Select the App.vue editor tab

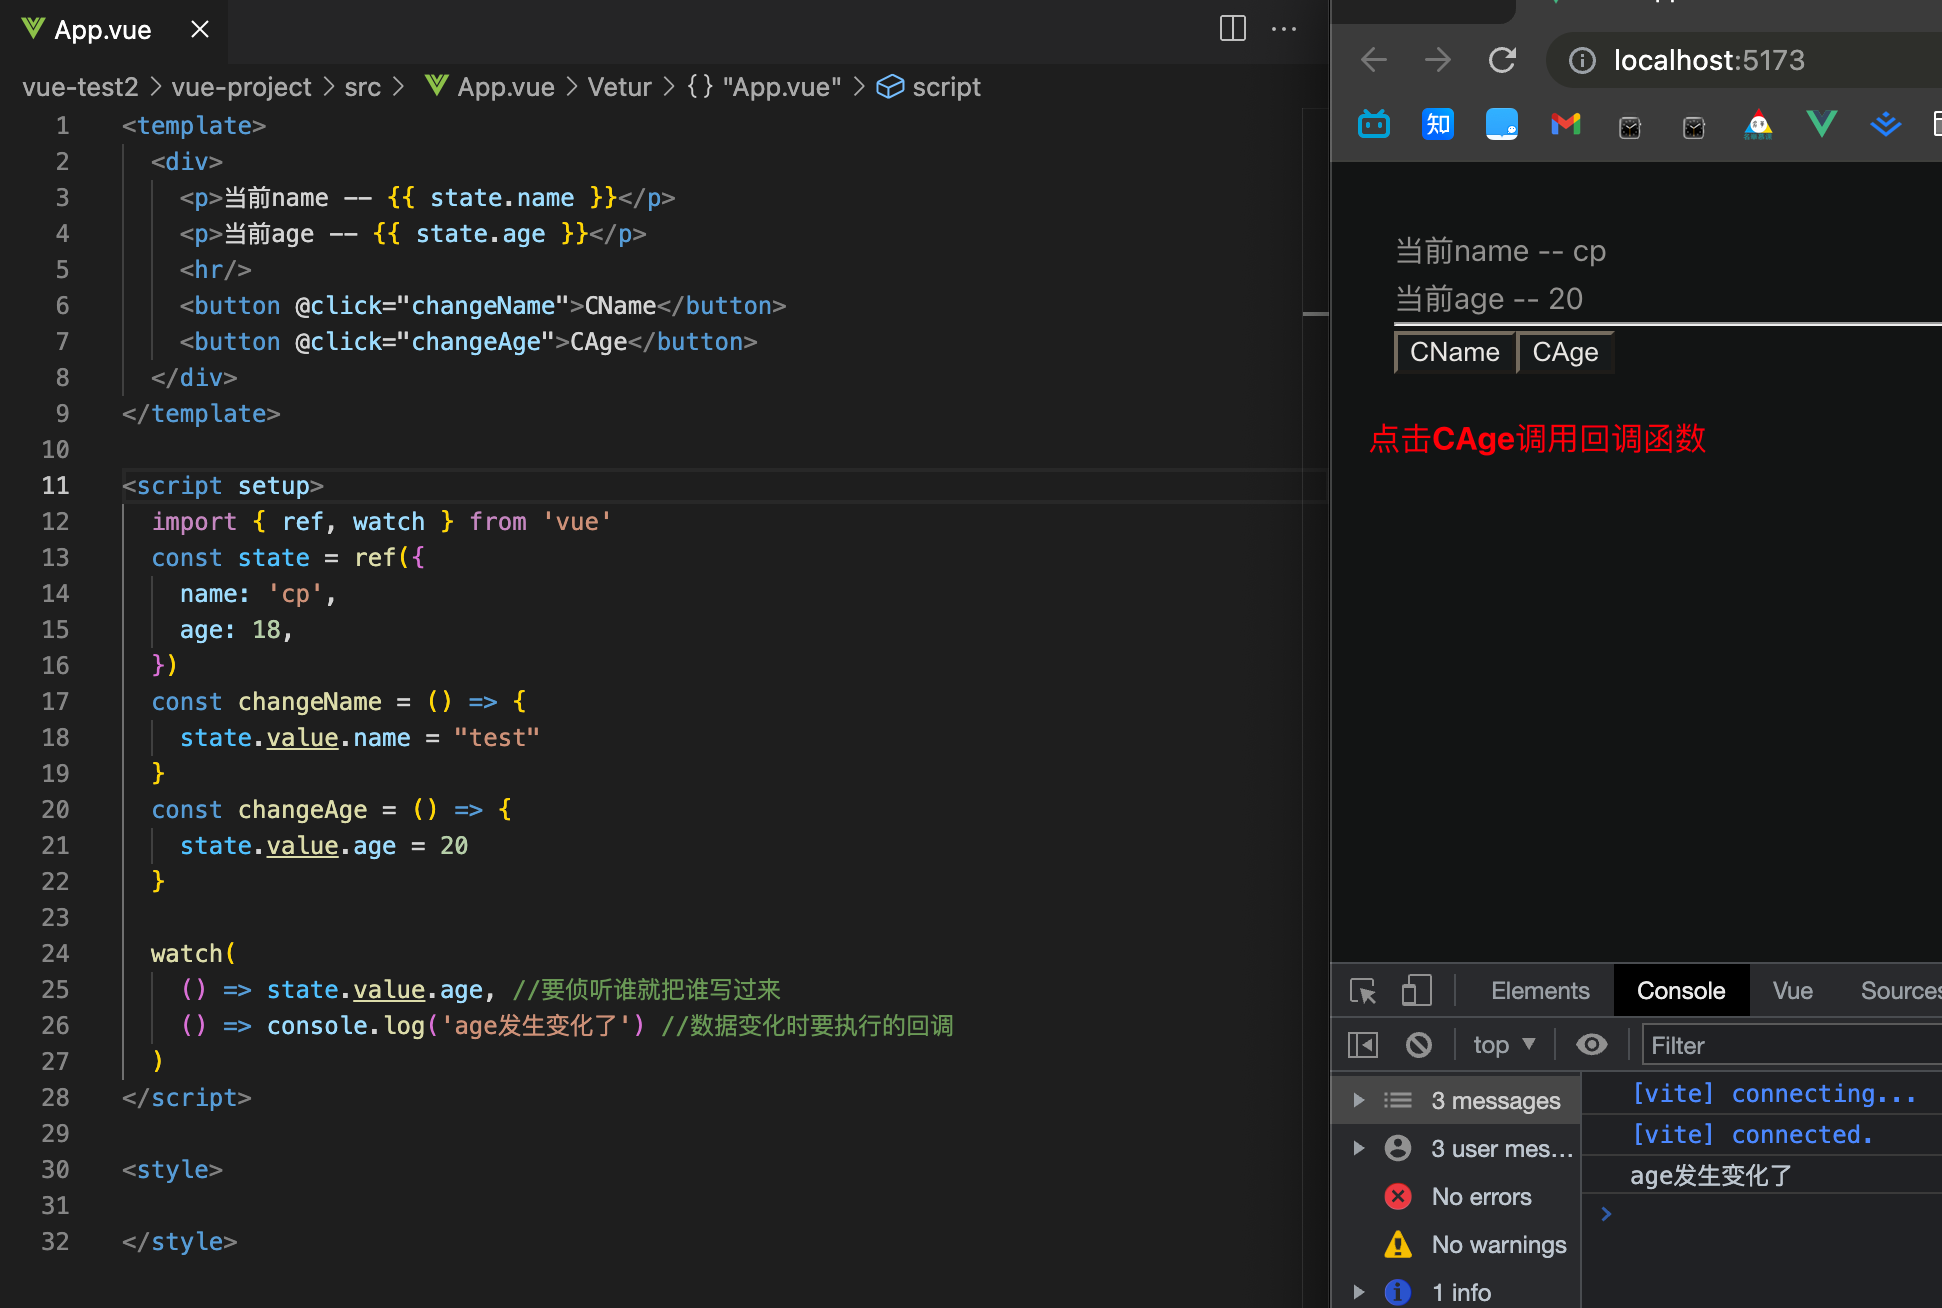(x=102, y=30)
